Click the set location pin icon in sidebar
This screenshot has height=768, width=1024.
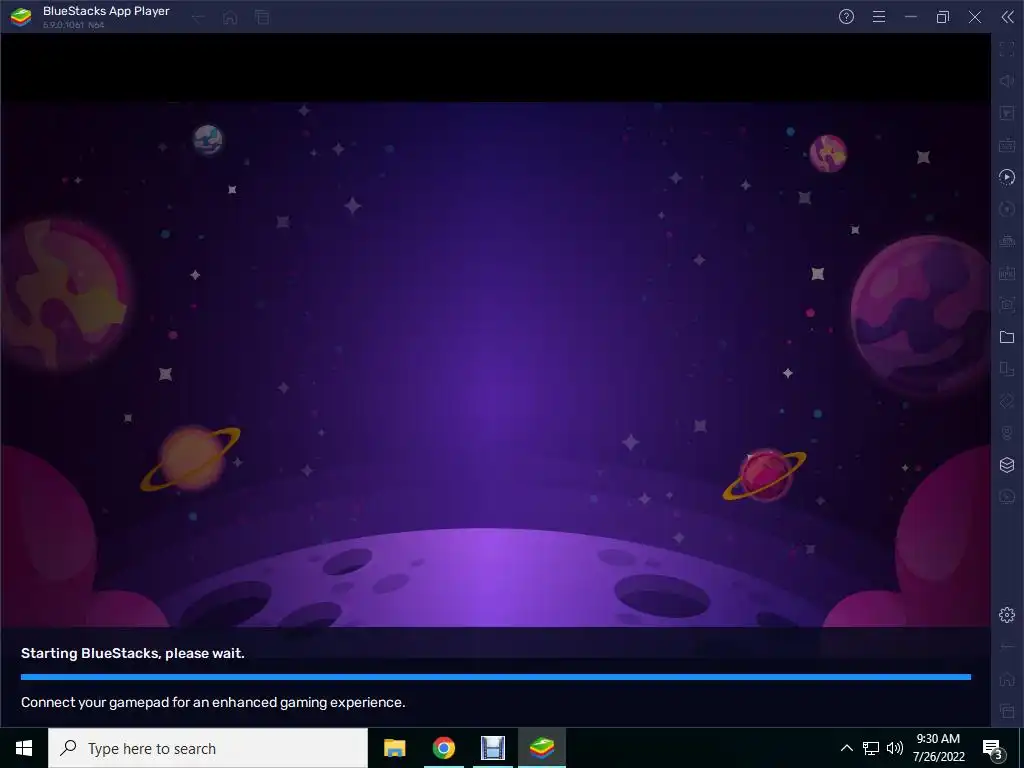tap(1007, 433)
